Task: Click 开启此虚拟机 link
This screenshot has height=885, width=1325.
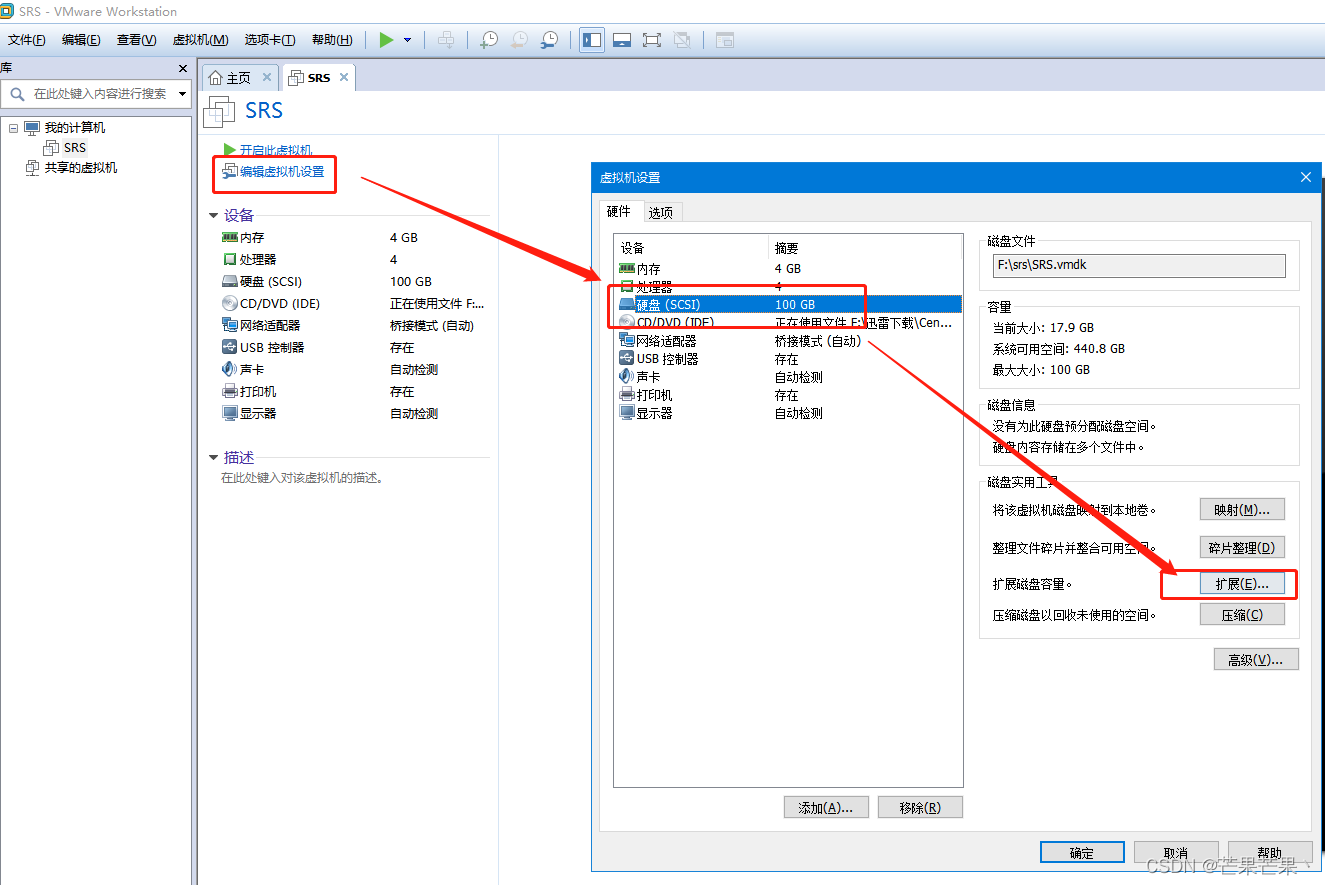Action: (276, 150)
